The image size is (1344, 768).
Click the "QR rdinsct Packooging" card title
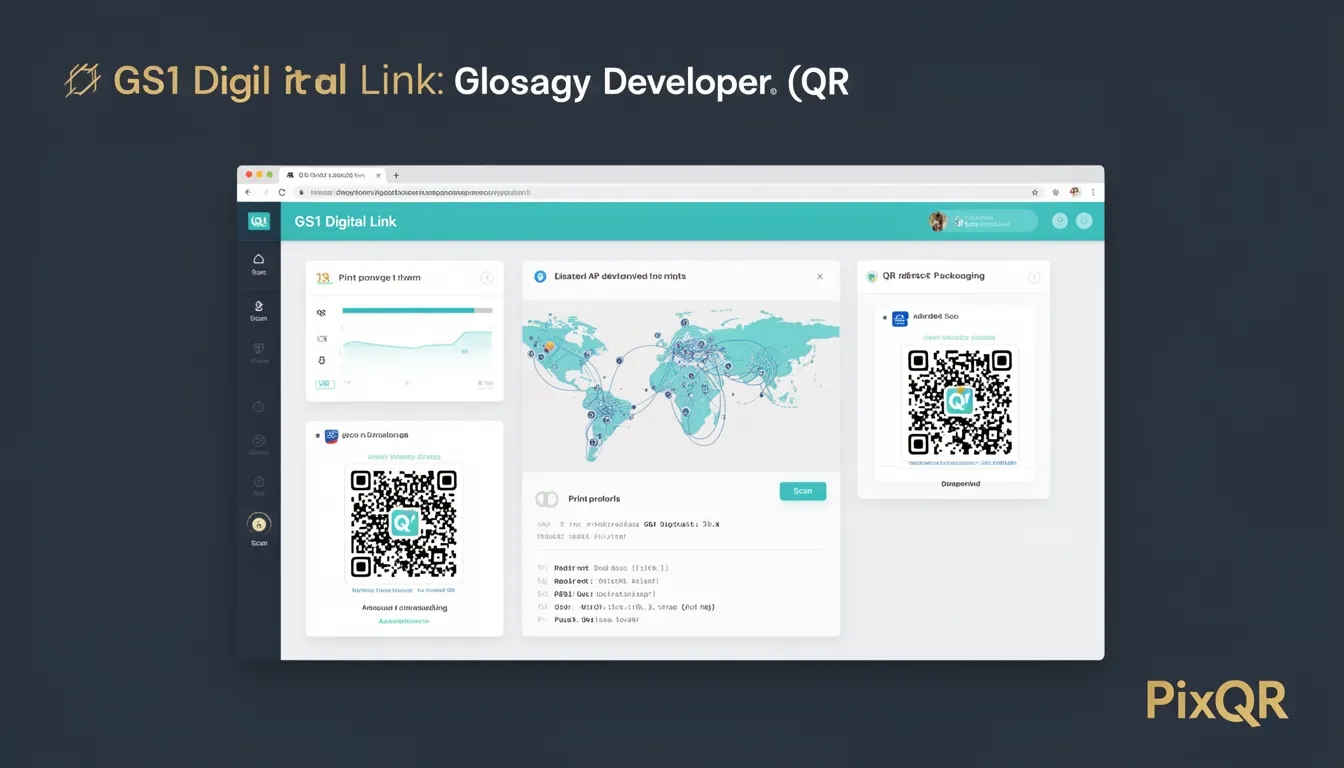click(x=934, y=276)
